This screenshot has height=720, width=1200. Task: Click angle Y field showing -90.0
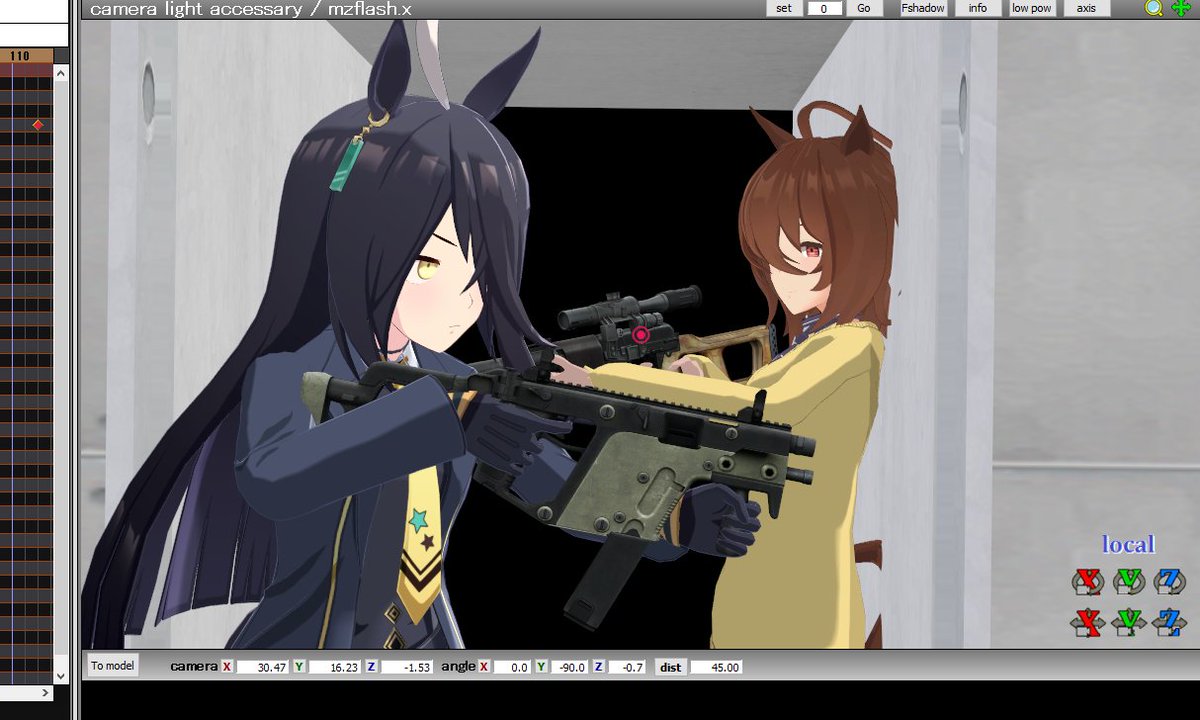(x=569, y=667)
